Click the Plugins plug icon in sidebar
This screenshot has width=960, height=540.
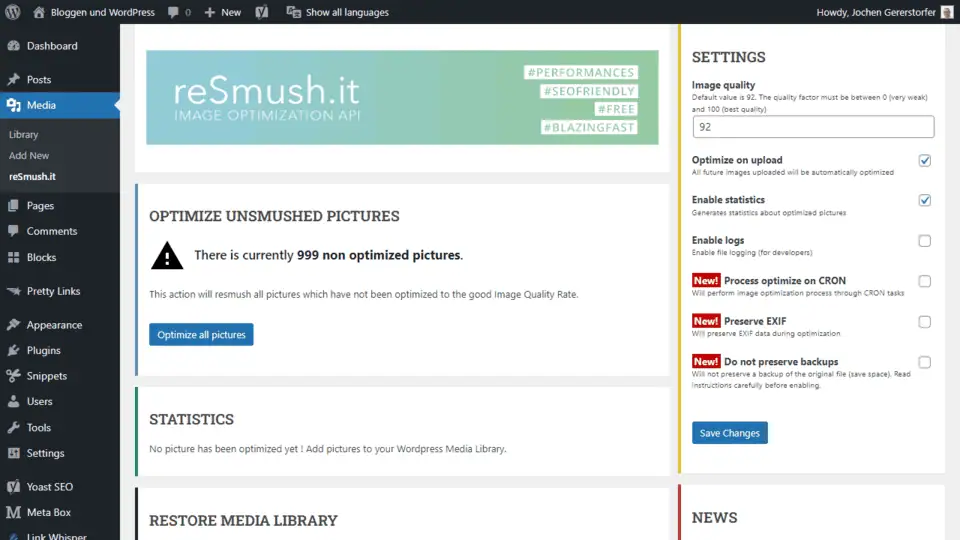(x=14, y=351)
